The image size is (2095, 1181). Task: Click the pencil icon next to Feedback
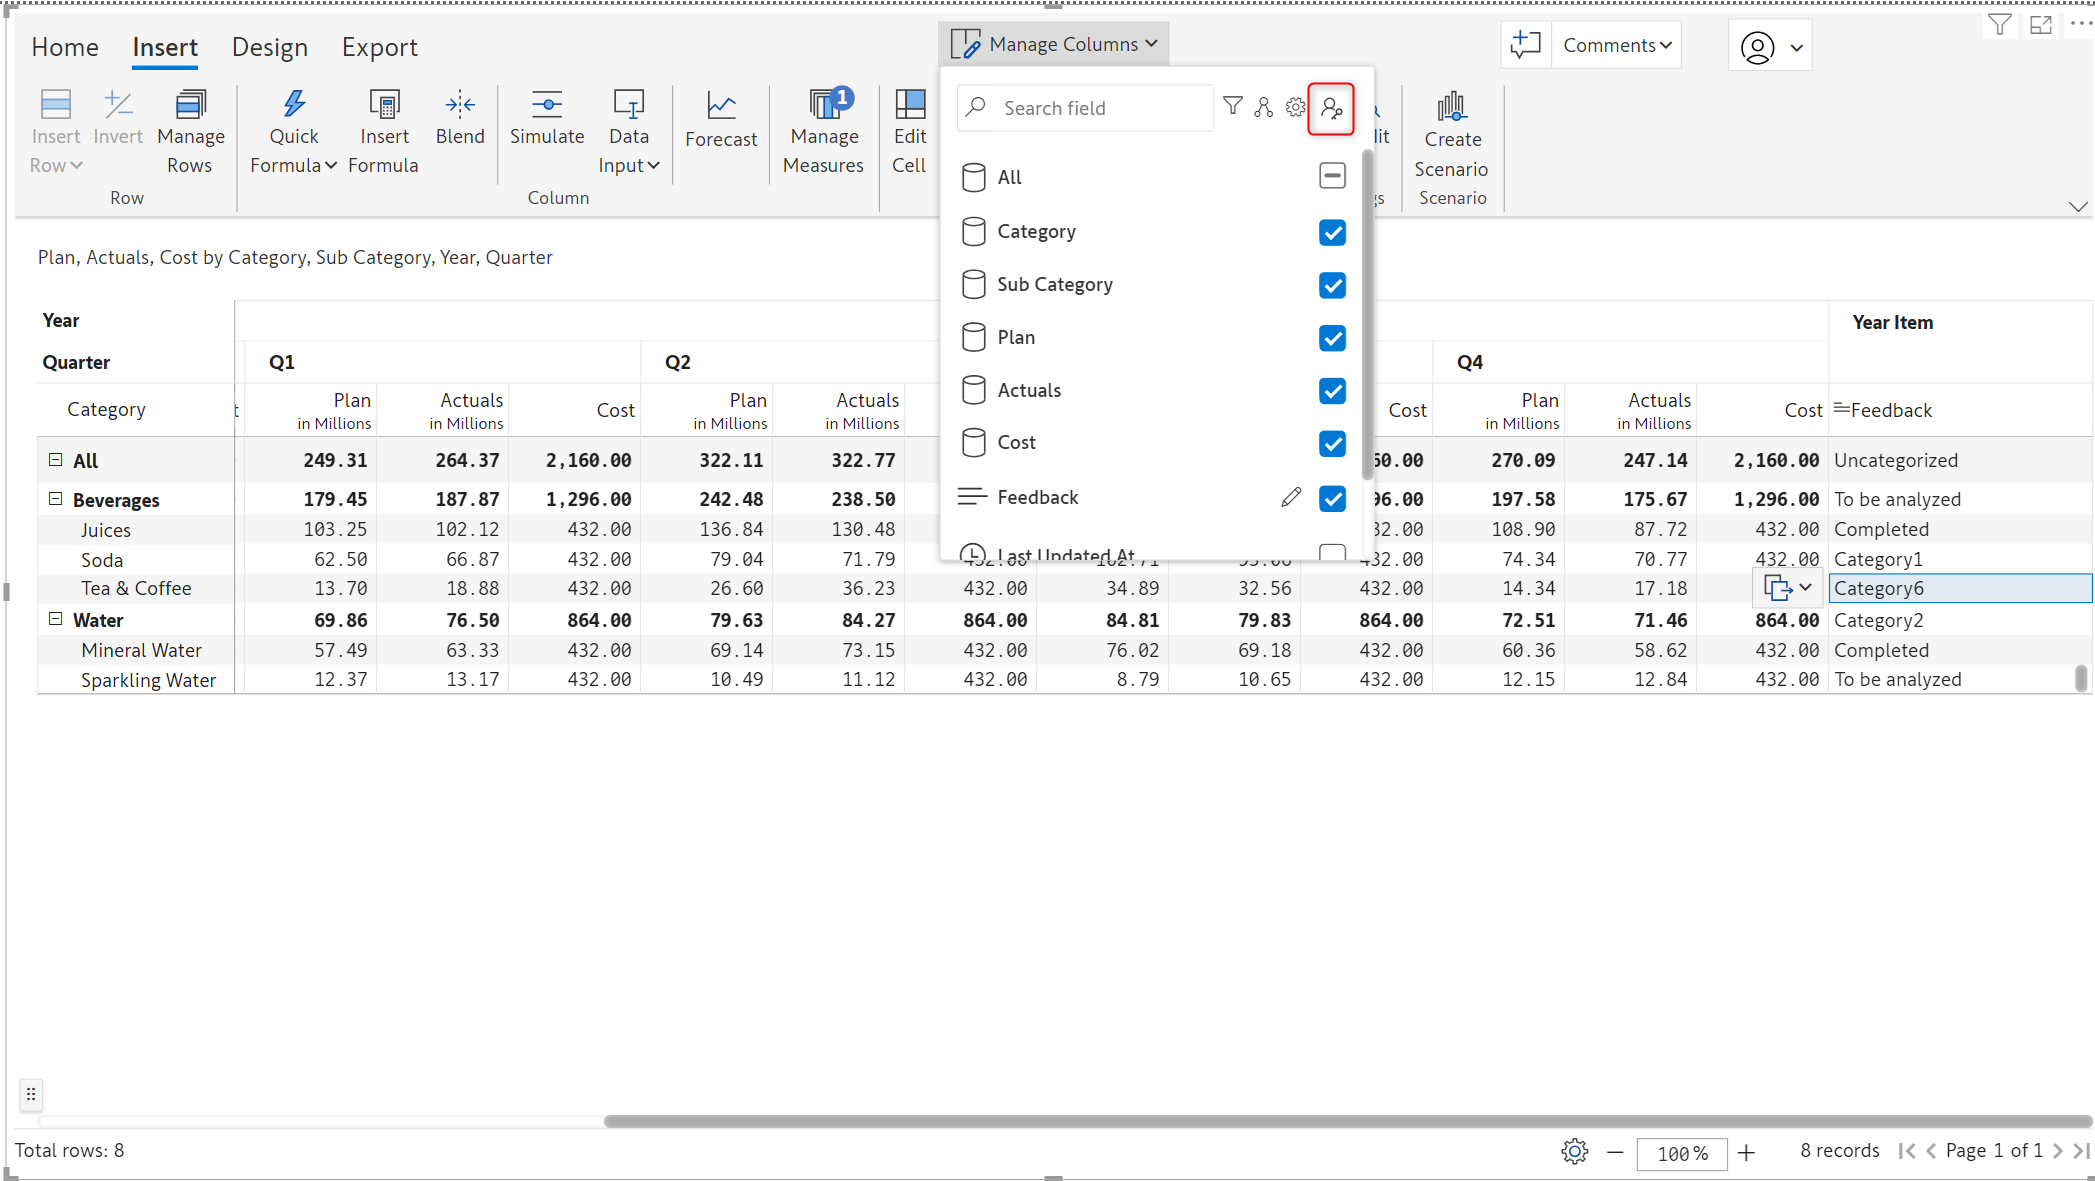tap(1291, 497)
